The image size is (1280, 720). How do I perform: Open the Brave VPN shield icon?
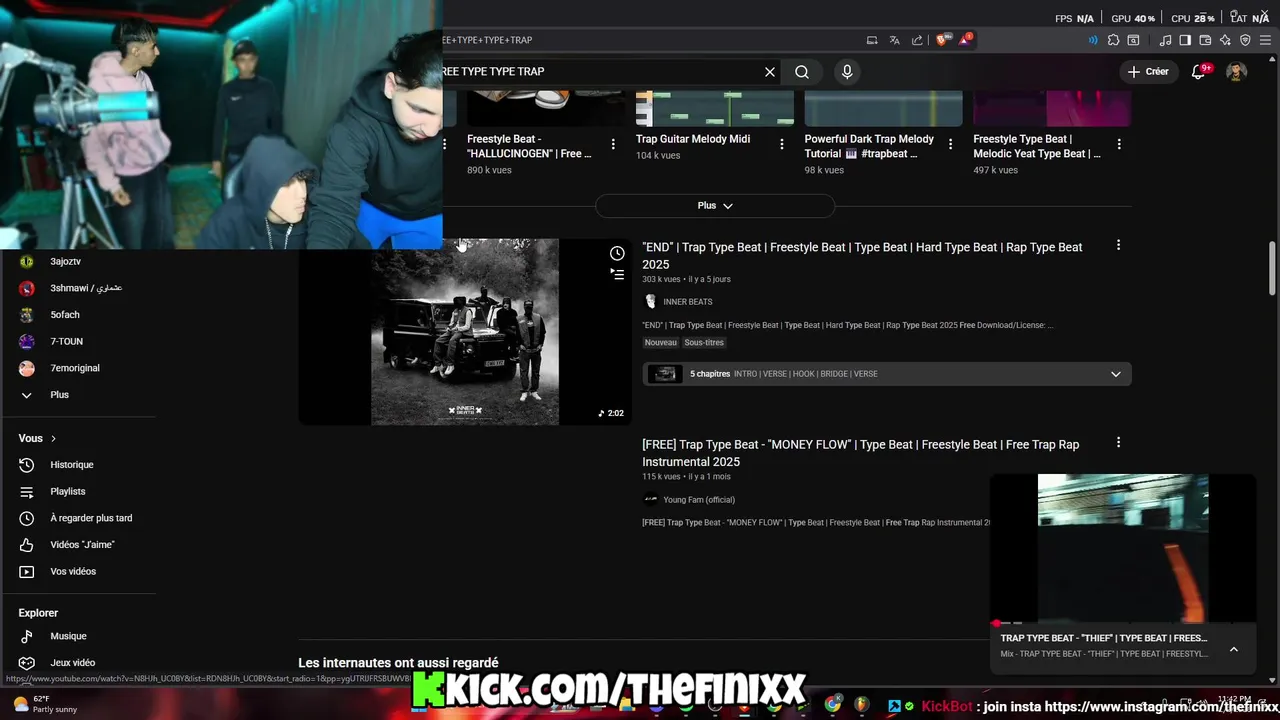(x=1245, y=40)
